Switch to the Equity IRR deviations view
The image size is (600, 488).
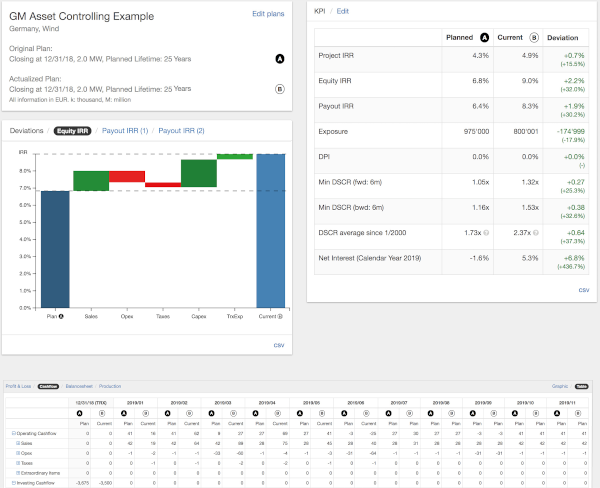pos(71,131)
